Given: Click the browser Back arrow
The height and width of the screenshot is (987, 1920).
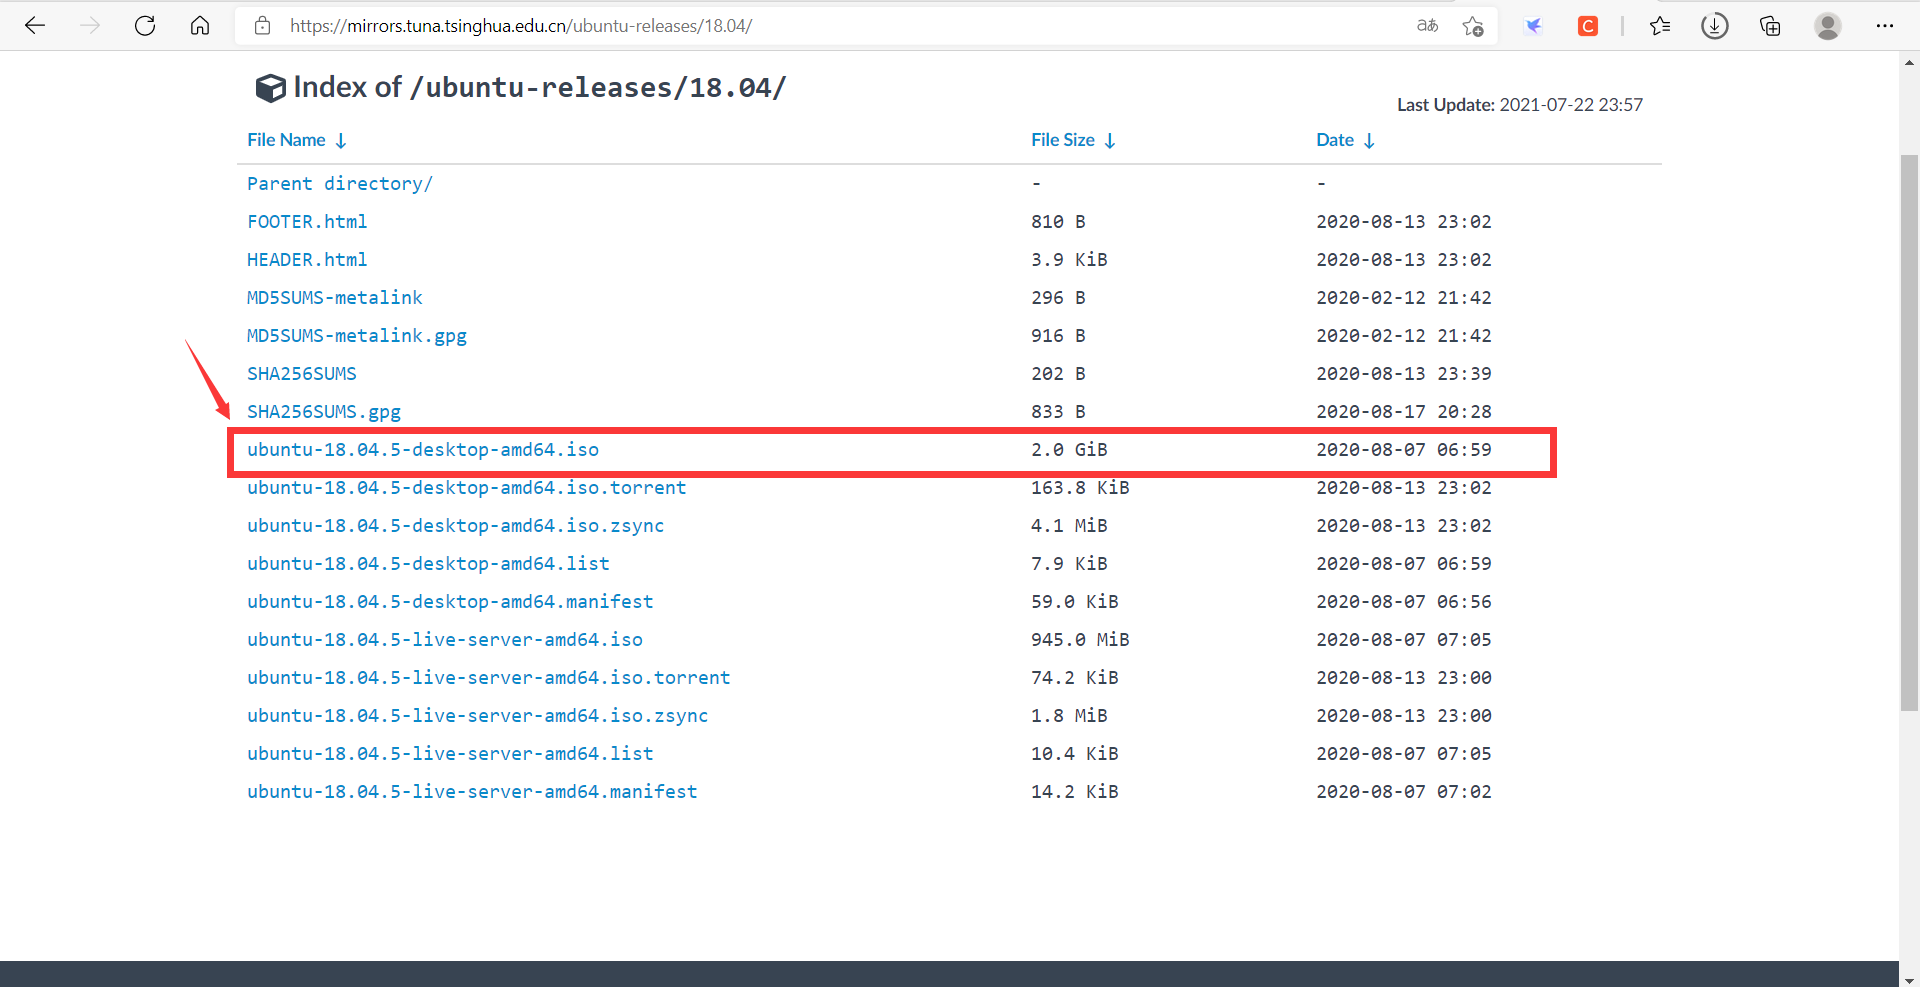Looking at the screenshot, I should pos(35,26).
